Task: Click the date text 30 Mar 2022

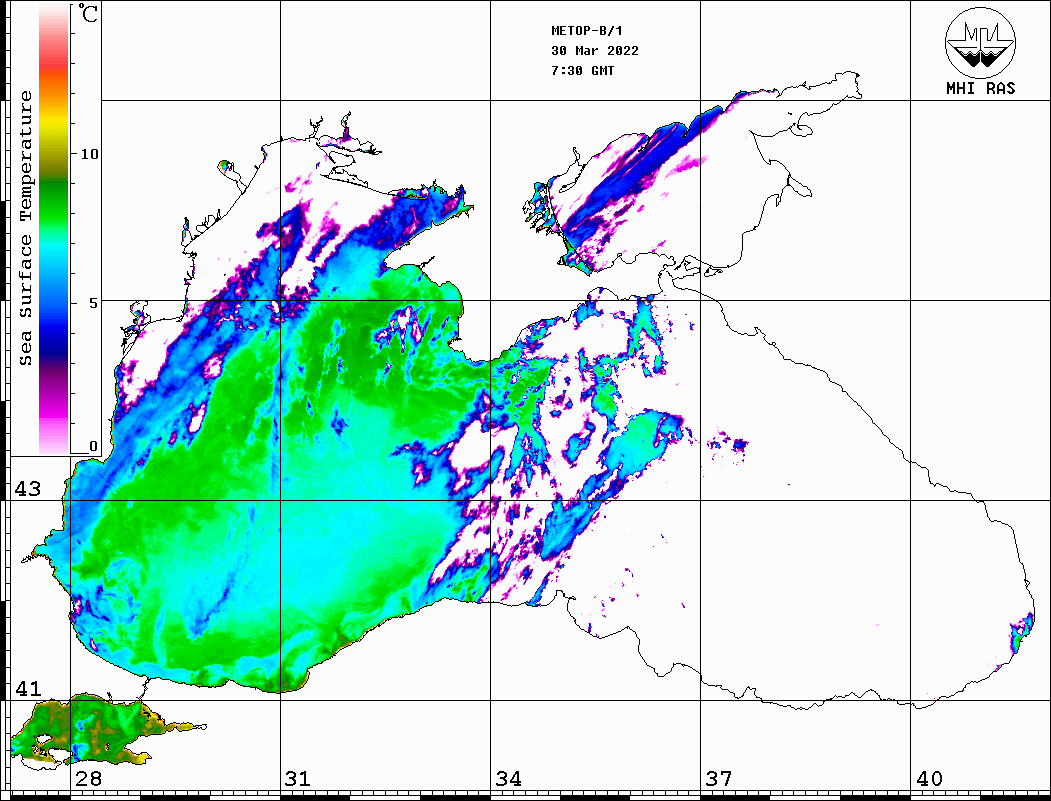Action: click(x=595, y=51)
